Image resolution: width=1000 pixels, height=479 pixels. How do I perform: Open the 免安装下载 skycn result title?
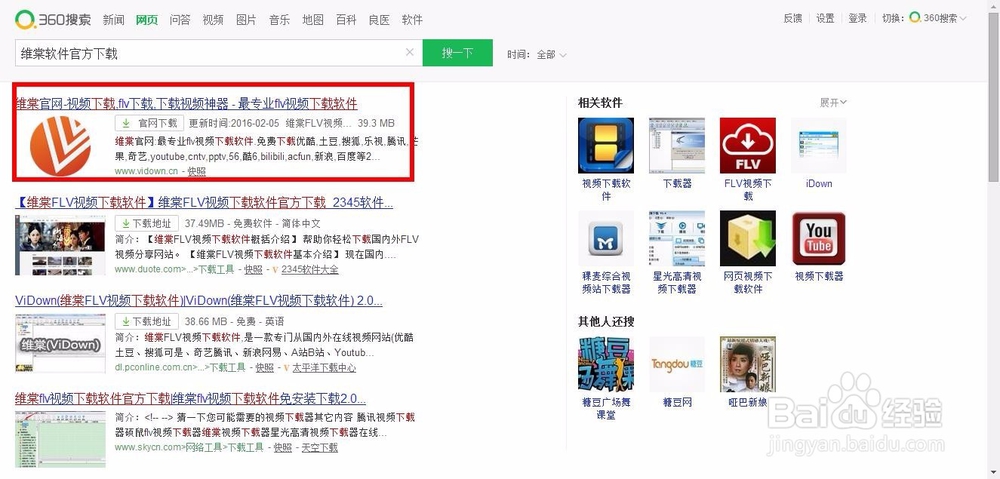coord(191,399)
